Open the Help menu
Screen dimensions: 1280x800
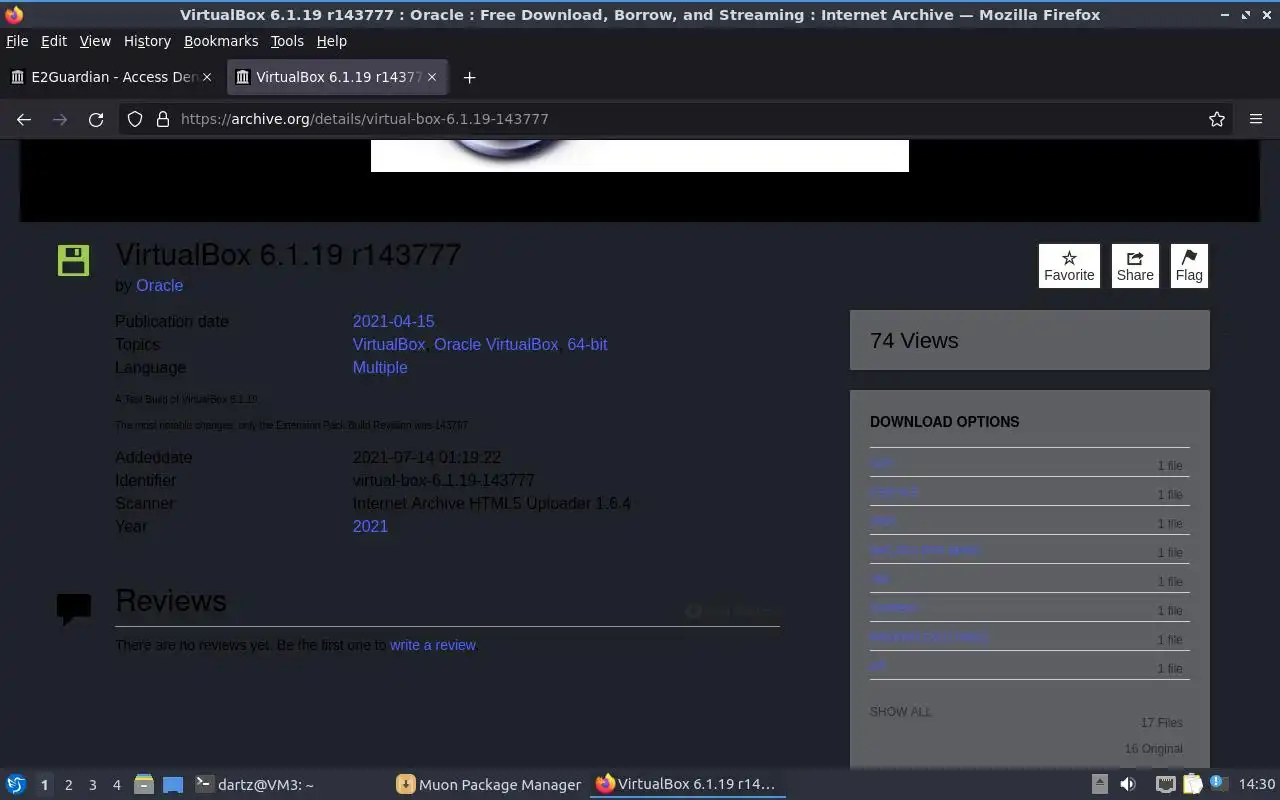coord(332,41)
